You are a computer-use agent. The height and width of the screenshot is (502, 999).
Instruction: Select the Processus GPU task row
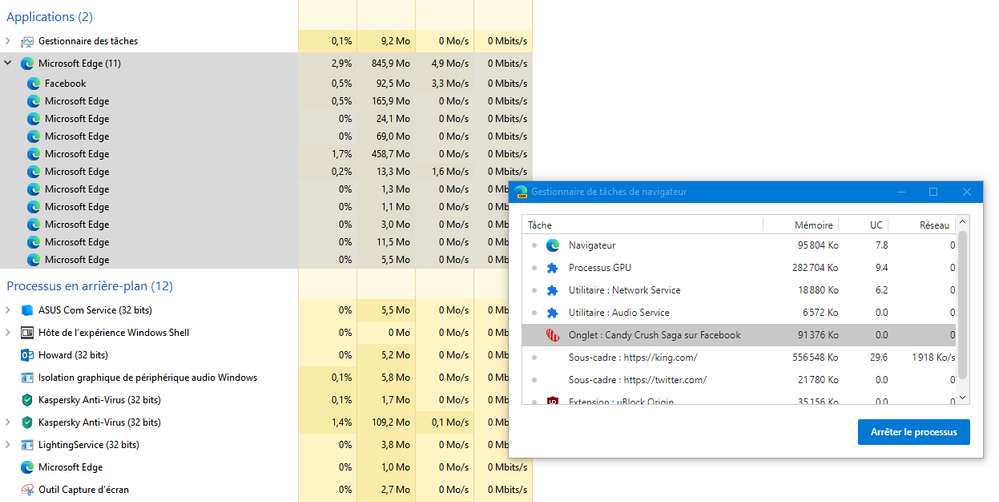[739, 268]
